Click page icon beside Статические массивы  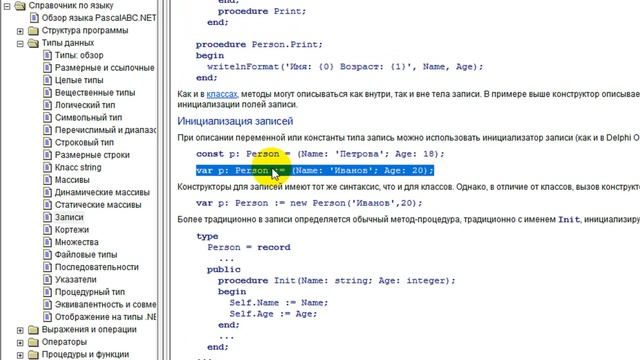[48, 205]
